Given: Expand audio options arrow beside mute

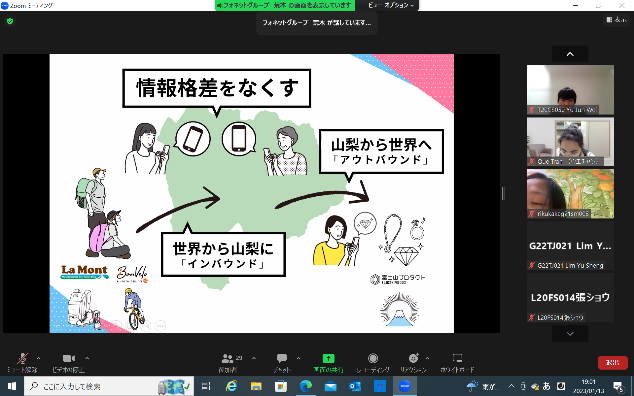Looking at the screenshot, I should point(38,358).
